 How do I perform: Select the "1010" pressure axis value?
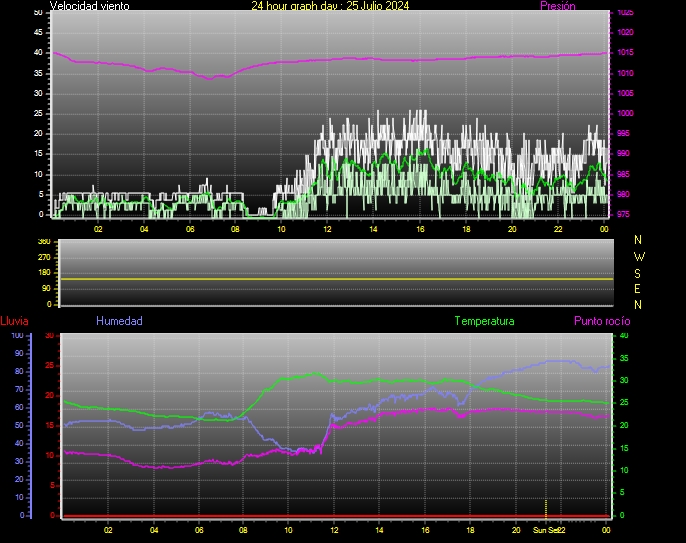[625, 73]
